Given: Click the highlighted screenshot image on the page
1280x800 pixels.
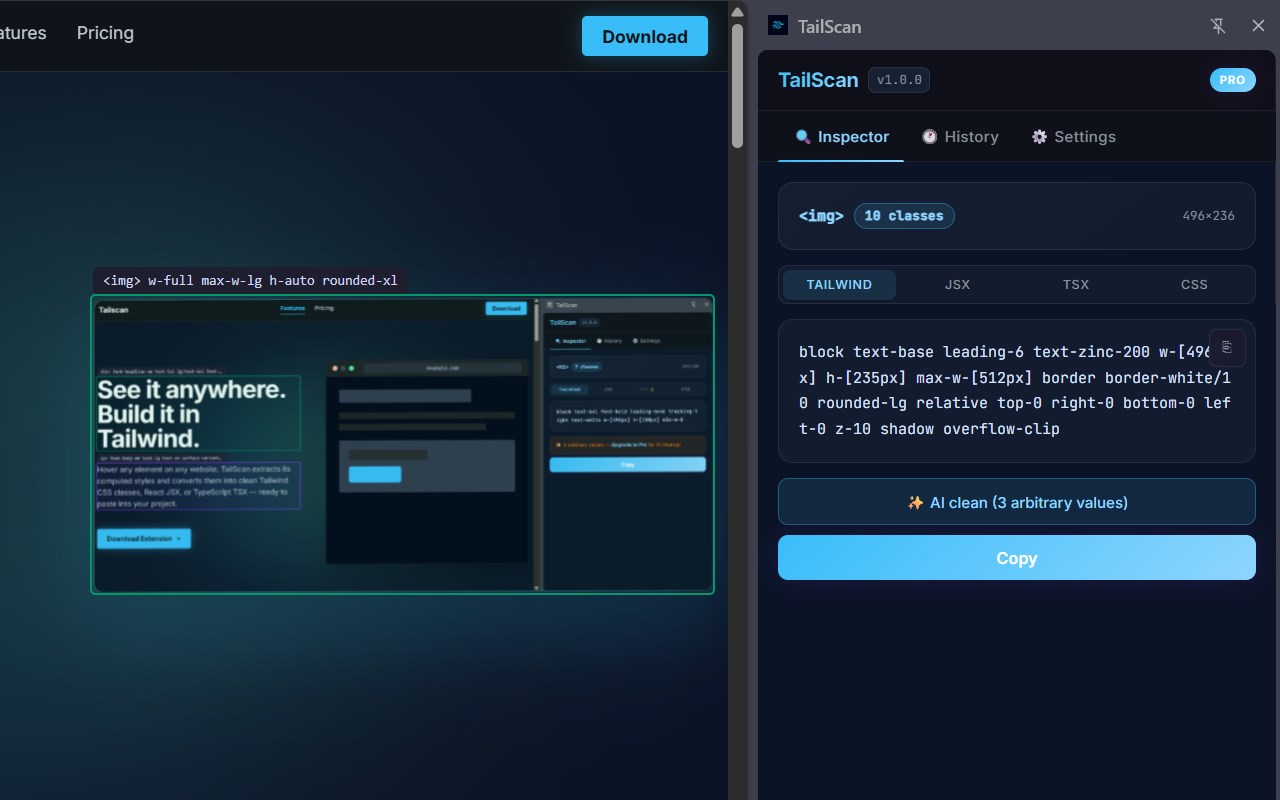Looking at the screenshot, I should pos(403,444).
